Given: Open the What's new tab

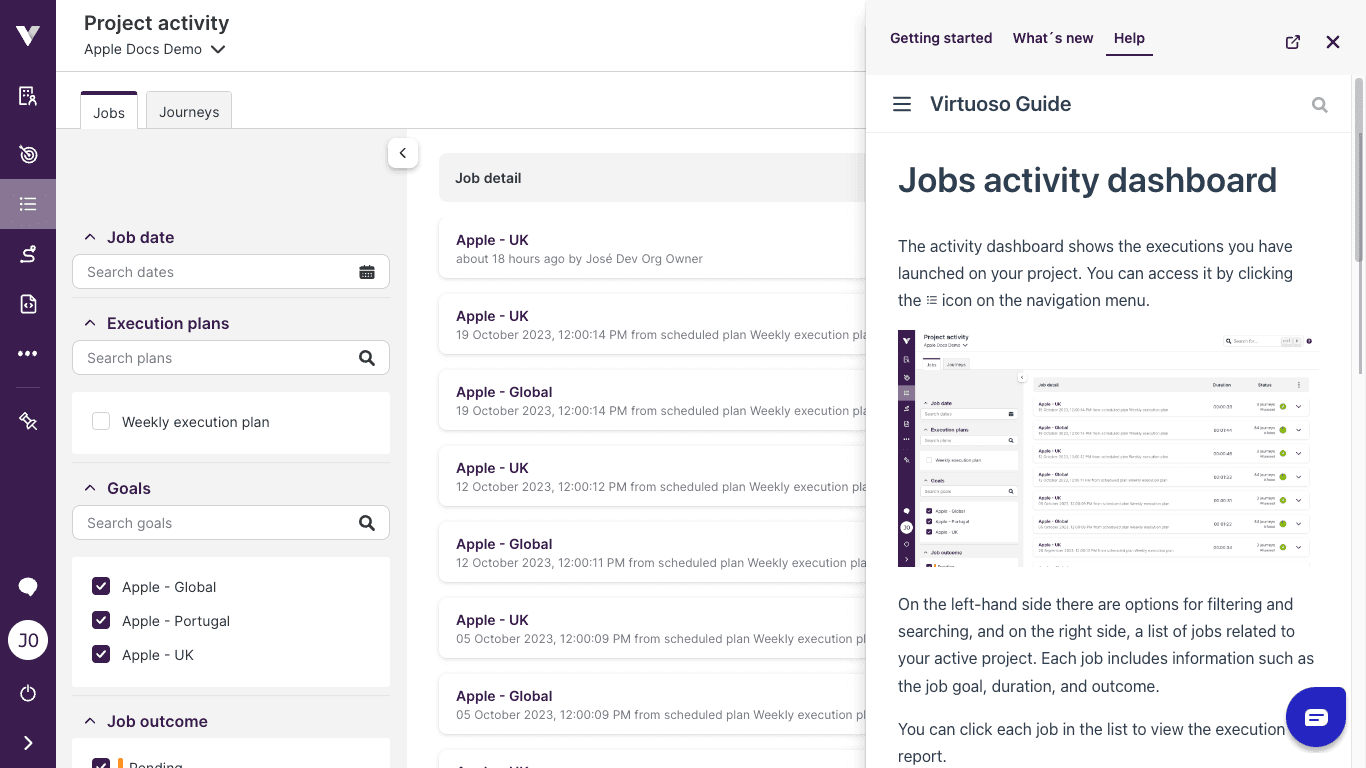Looking at the screenshot, I should pyautogui.click(x=1053, y=38).
